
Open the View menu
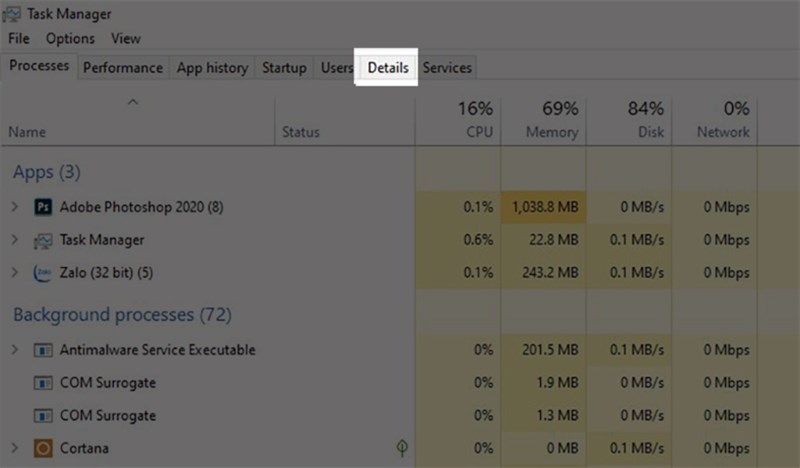[x=126, y=39]
